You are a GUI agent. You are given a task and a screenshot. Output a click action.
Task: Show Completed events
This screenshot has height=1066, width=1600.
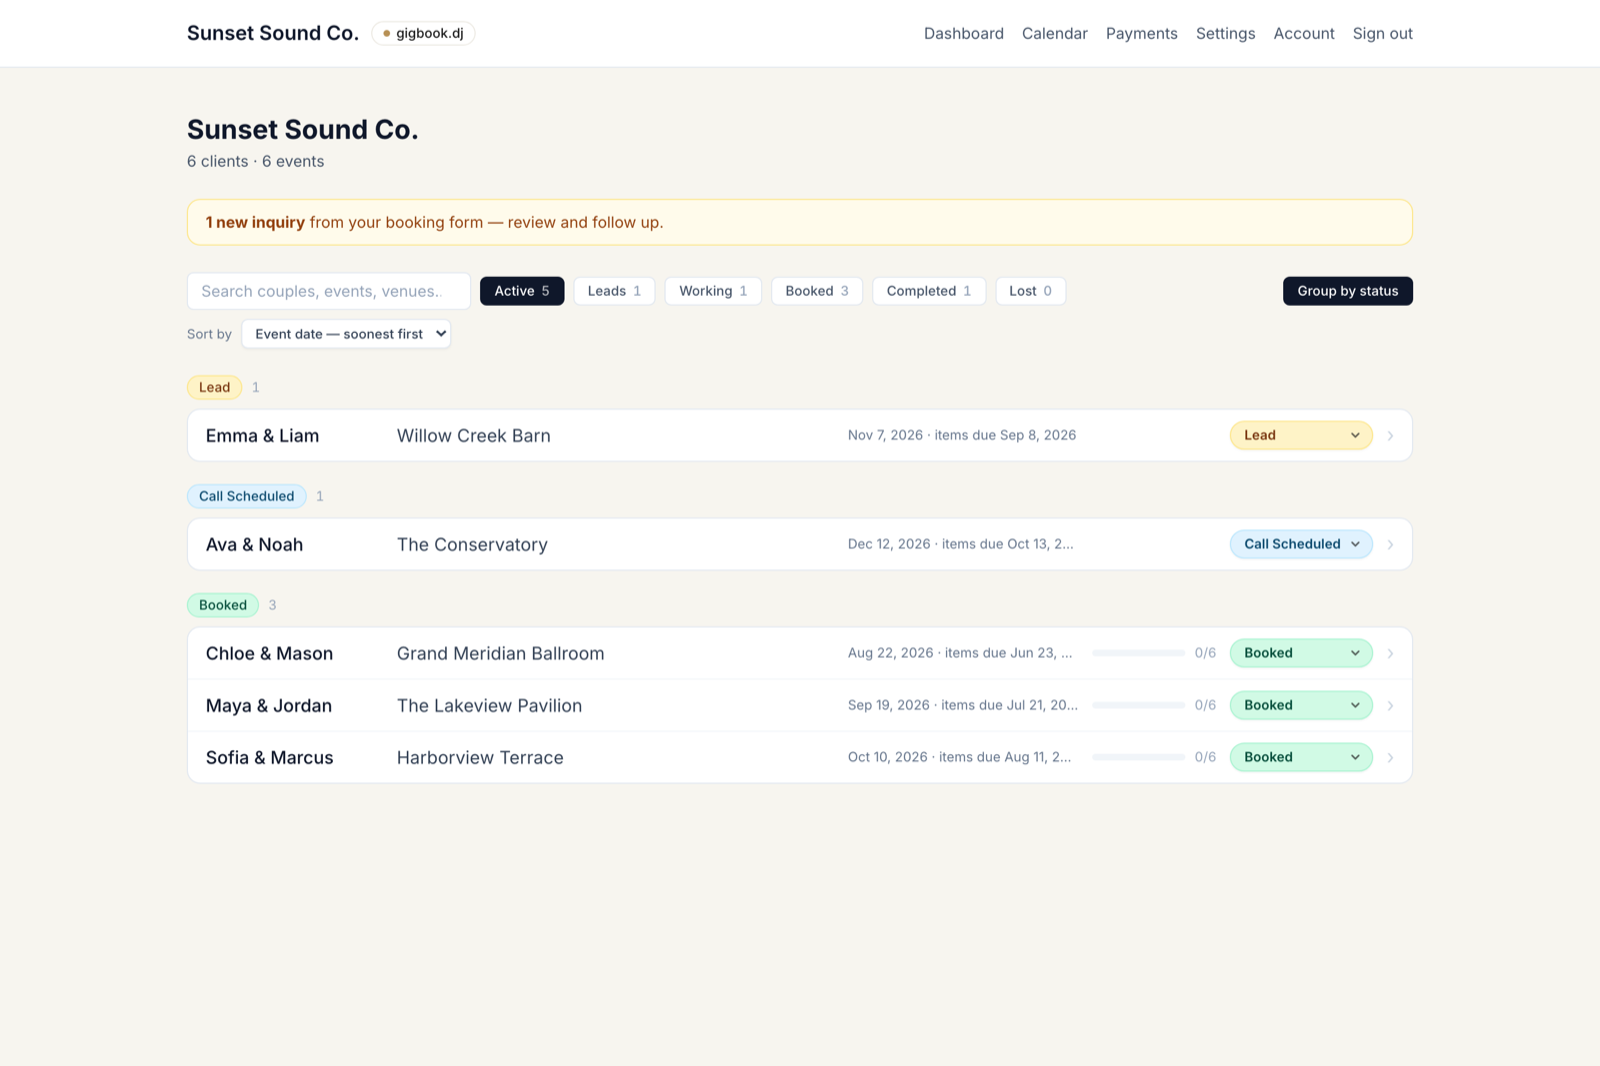click(929, 291)
